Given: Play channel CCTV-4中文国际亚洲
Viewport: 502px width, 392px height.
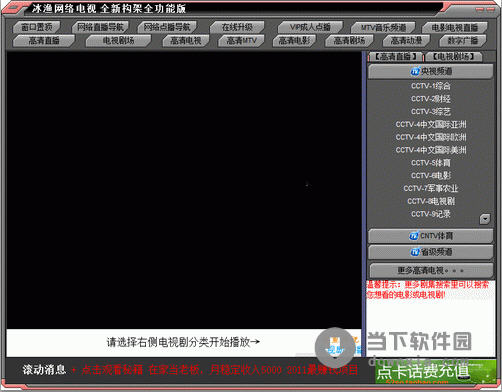Looking at the screenshot, I should [431, 124].
